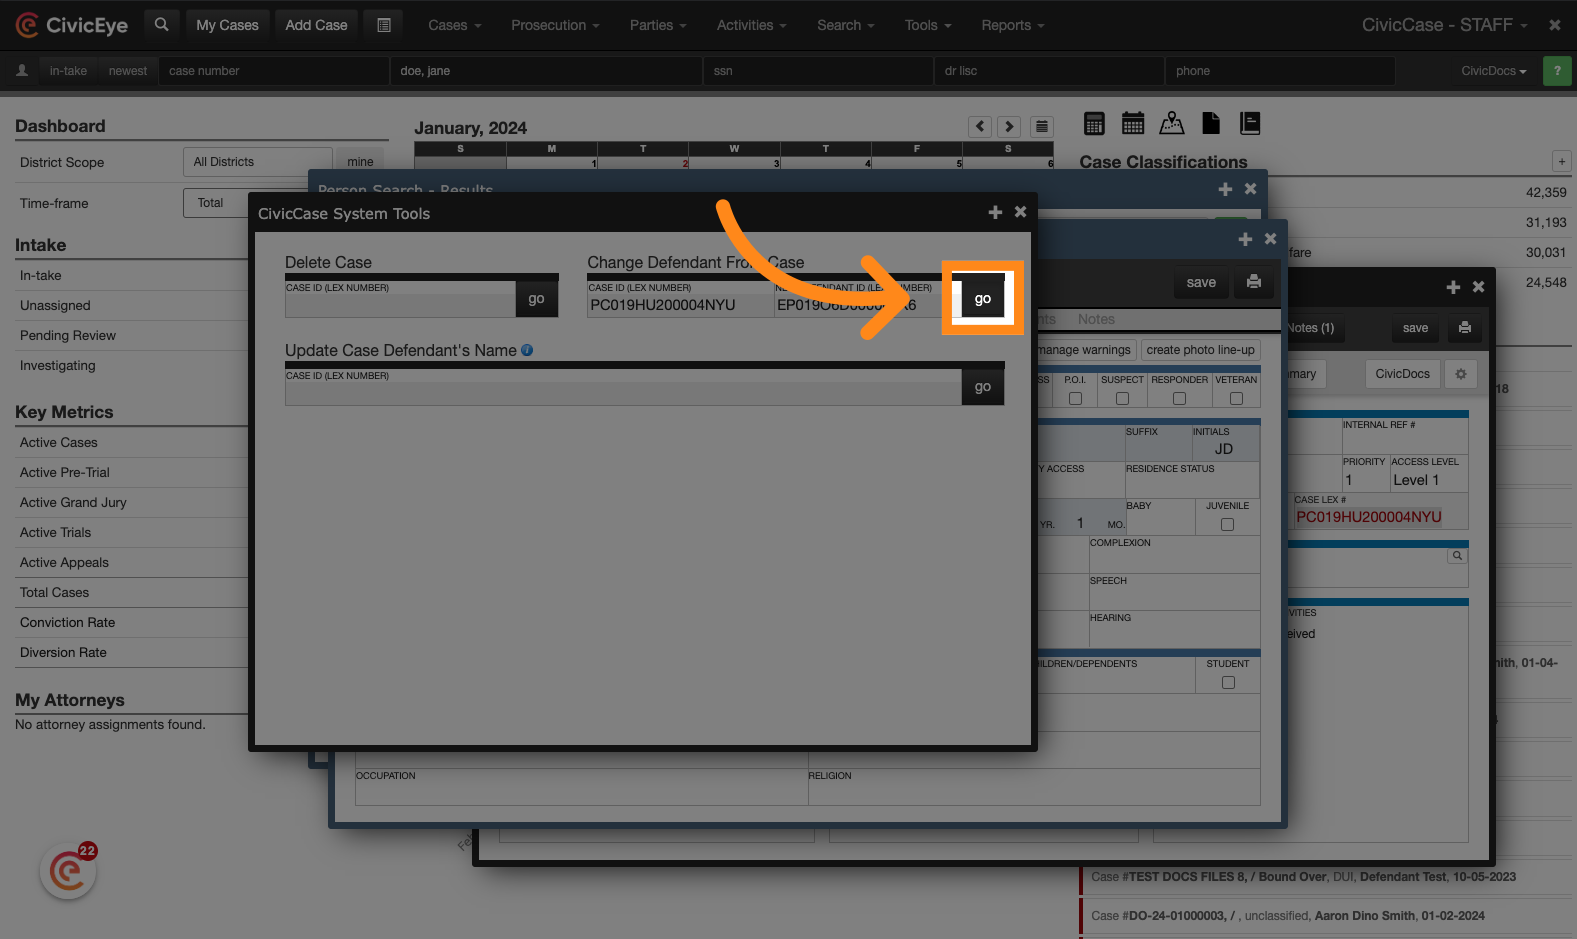This screenshot has height=939, width=1577.
Task: Select the person icon in the search bar
Action: (x=22, y=71)
